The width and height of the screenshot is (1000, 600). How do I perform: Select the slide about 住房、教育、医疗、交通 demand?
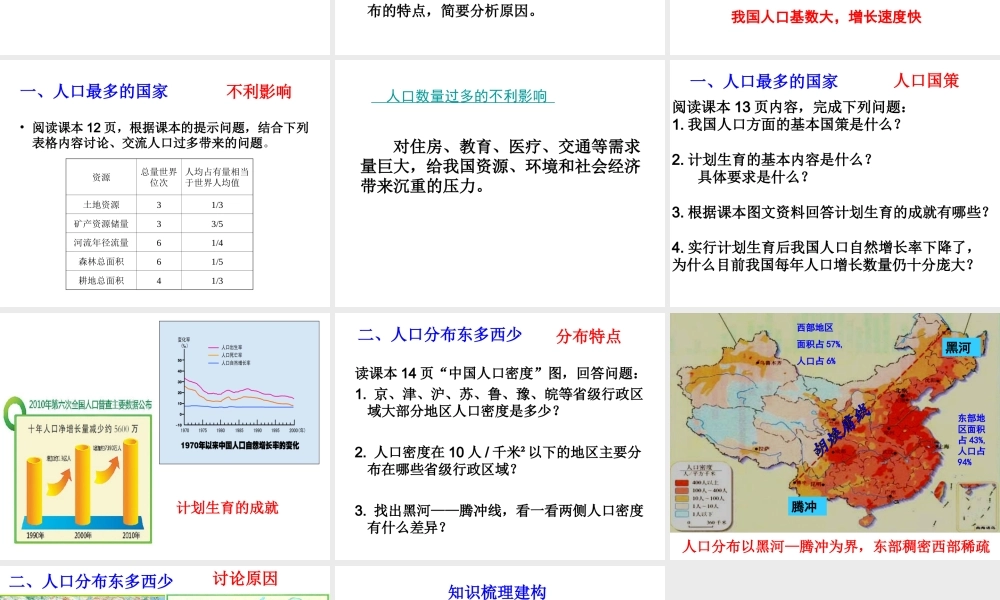pyautogui.click(x=499, y=183)
